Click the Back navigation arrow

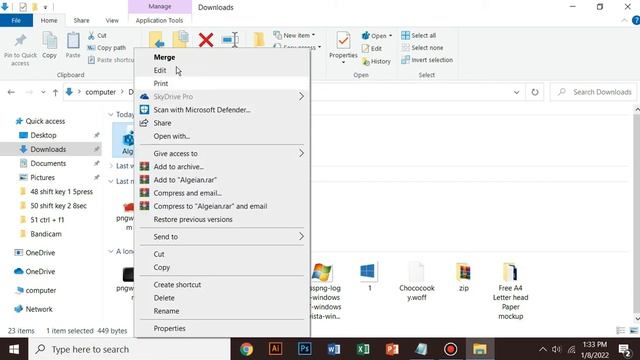click(11, 92)
